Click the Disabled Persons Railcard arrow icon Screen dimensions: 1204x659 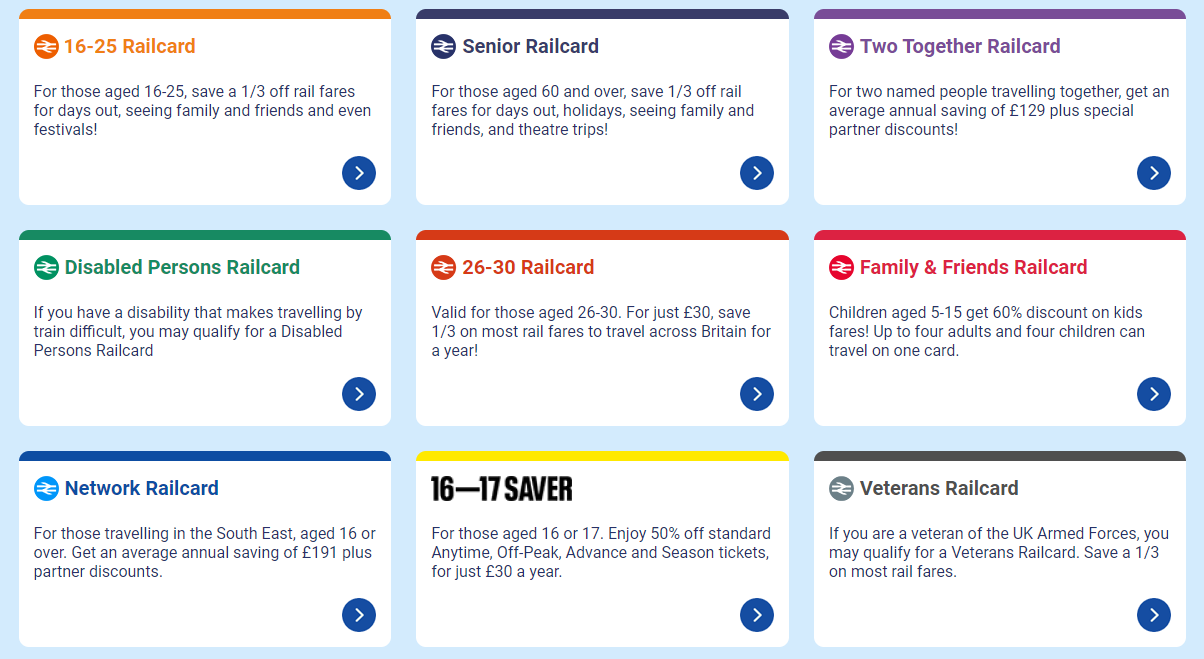[359, 394]
